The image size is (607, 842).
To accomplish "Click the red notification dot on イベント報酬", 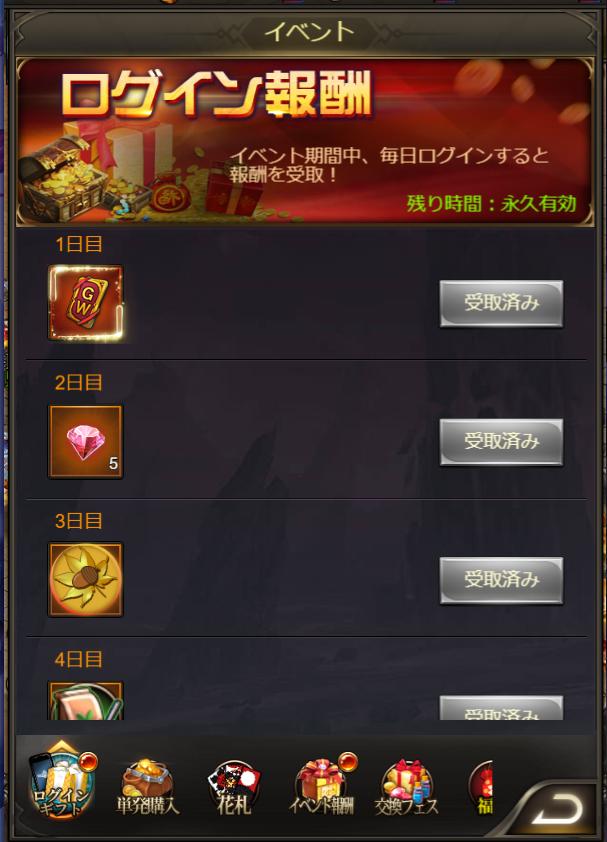I will [x=348, y=761].
